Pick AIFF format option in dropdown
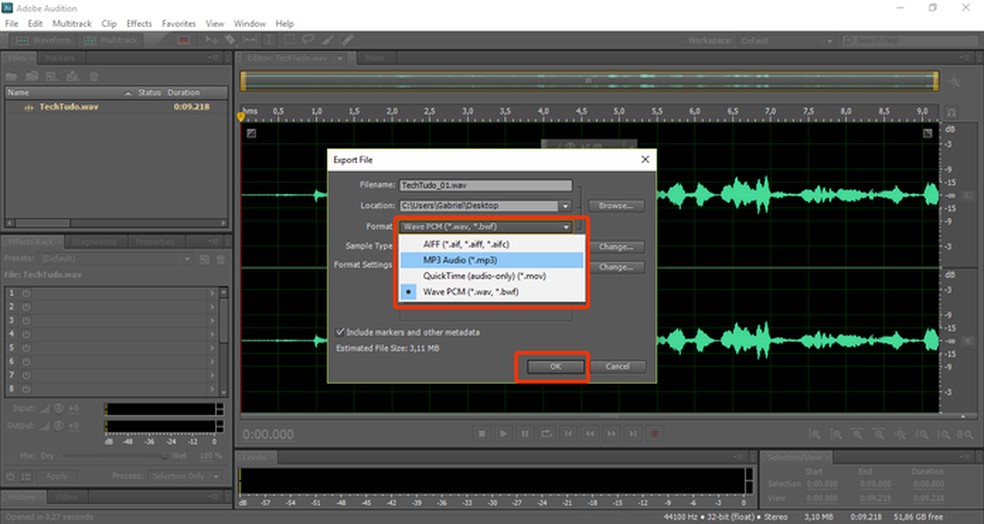 click(467, 243)
